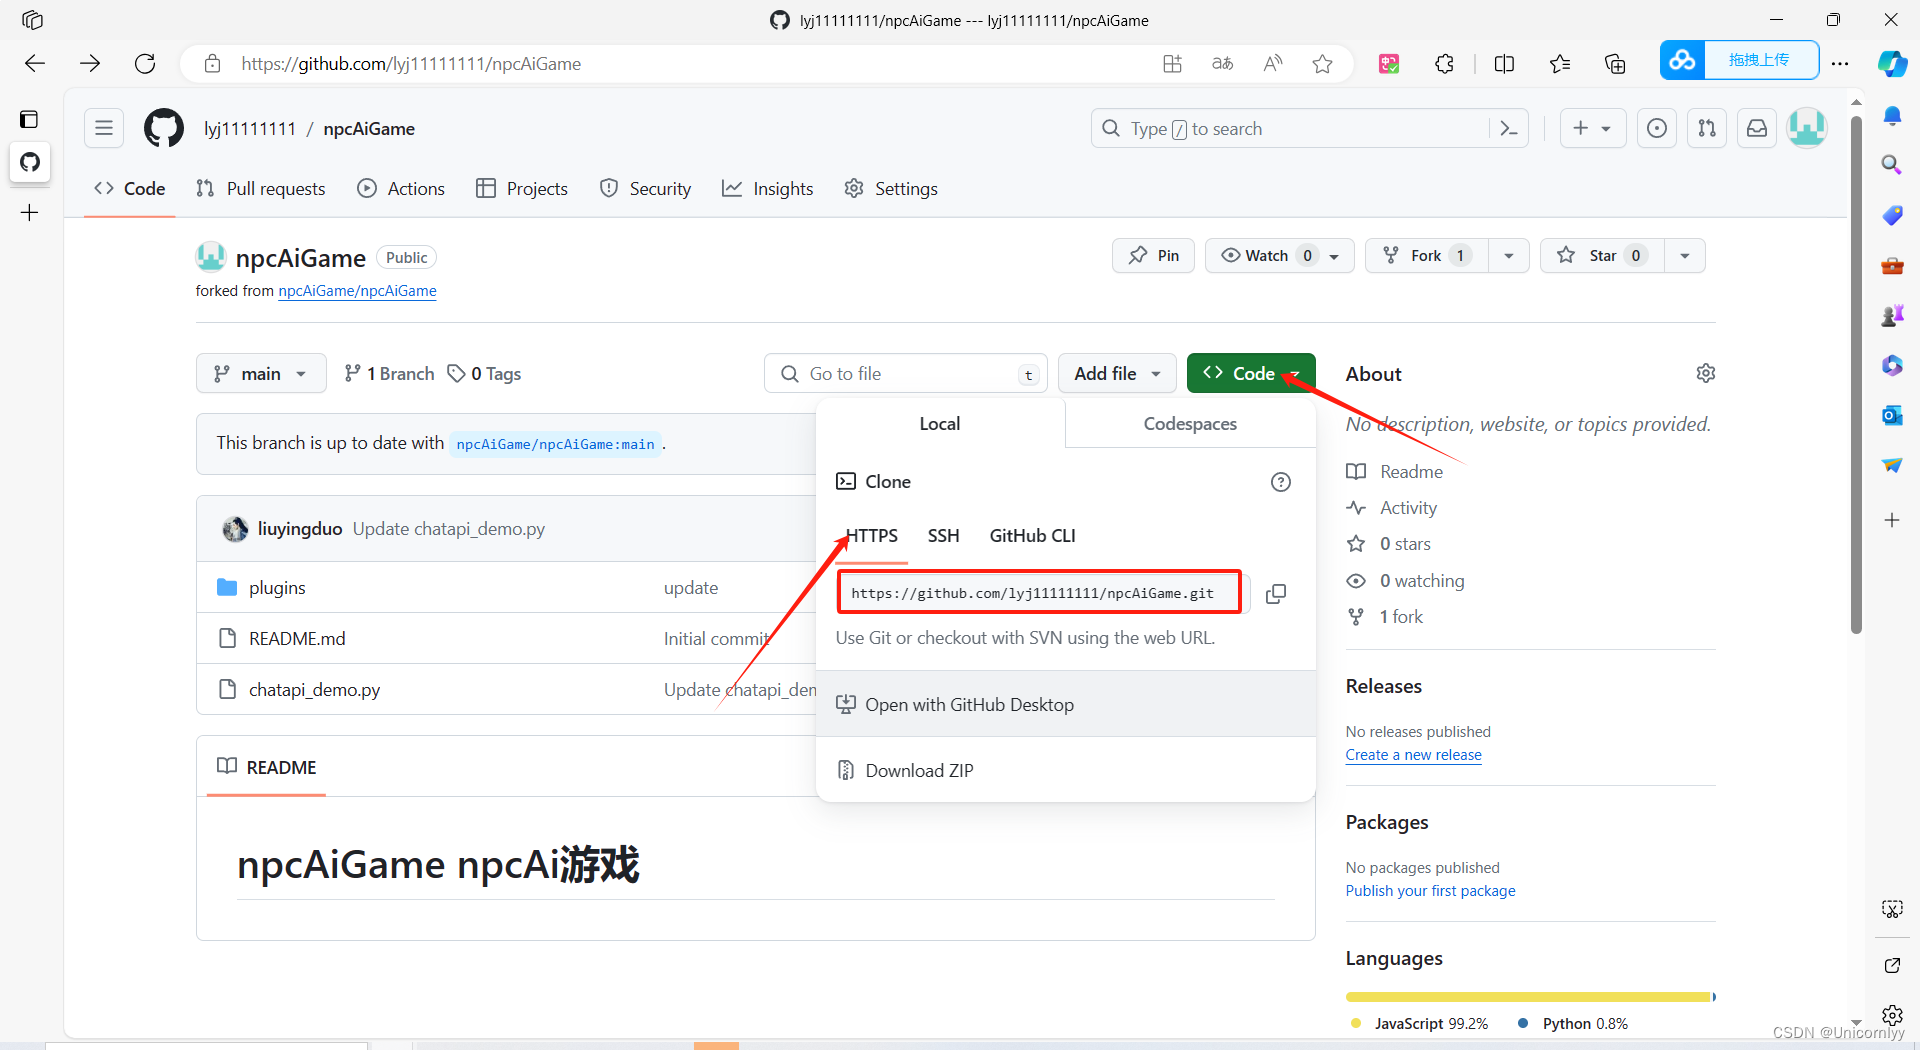The width and height of the screenshot is (1920, 1050).
Task: Open Edge sidebar tools briefcase icon
Action: (1892, 265)
